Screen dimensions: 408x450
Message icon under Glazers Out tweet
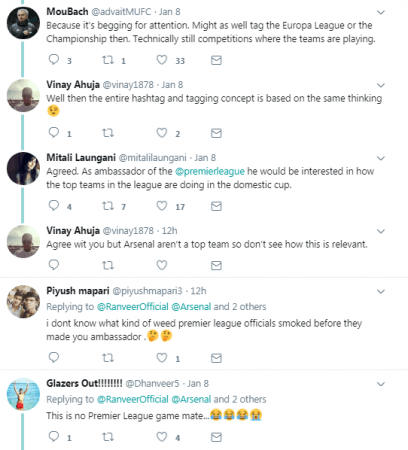pos(216,437)
